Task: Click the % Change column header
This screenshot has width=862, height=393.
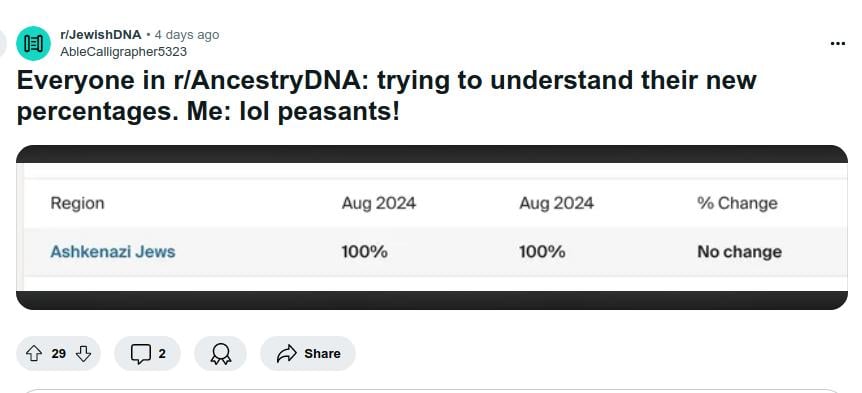Action: point(737,203)
